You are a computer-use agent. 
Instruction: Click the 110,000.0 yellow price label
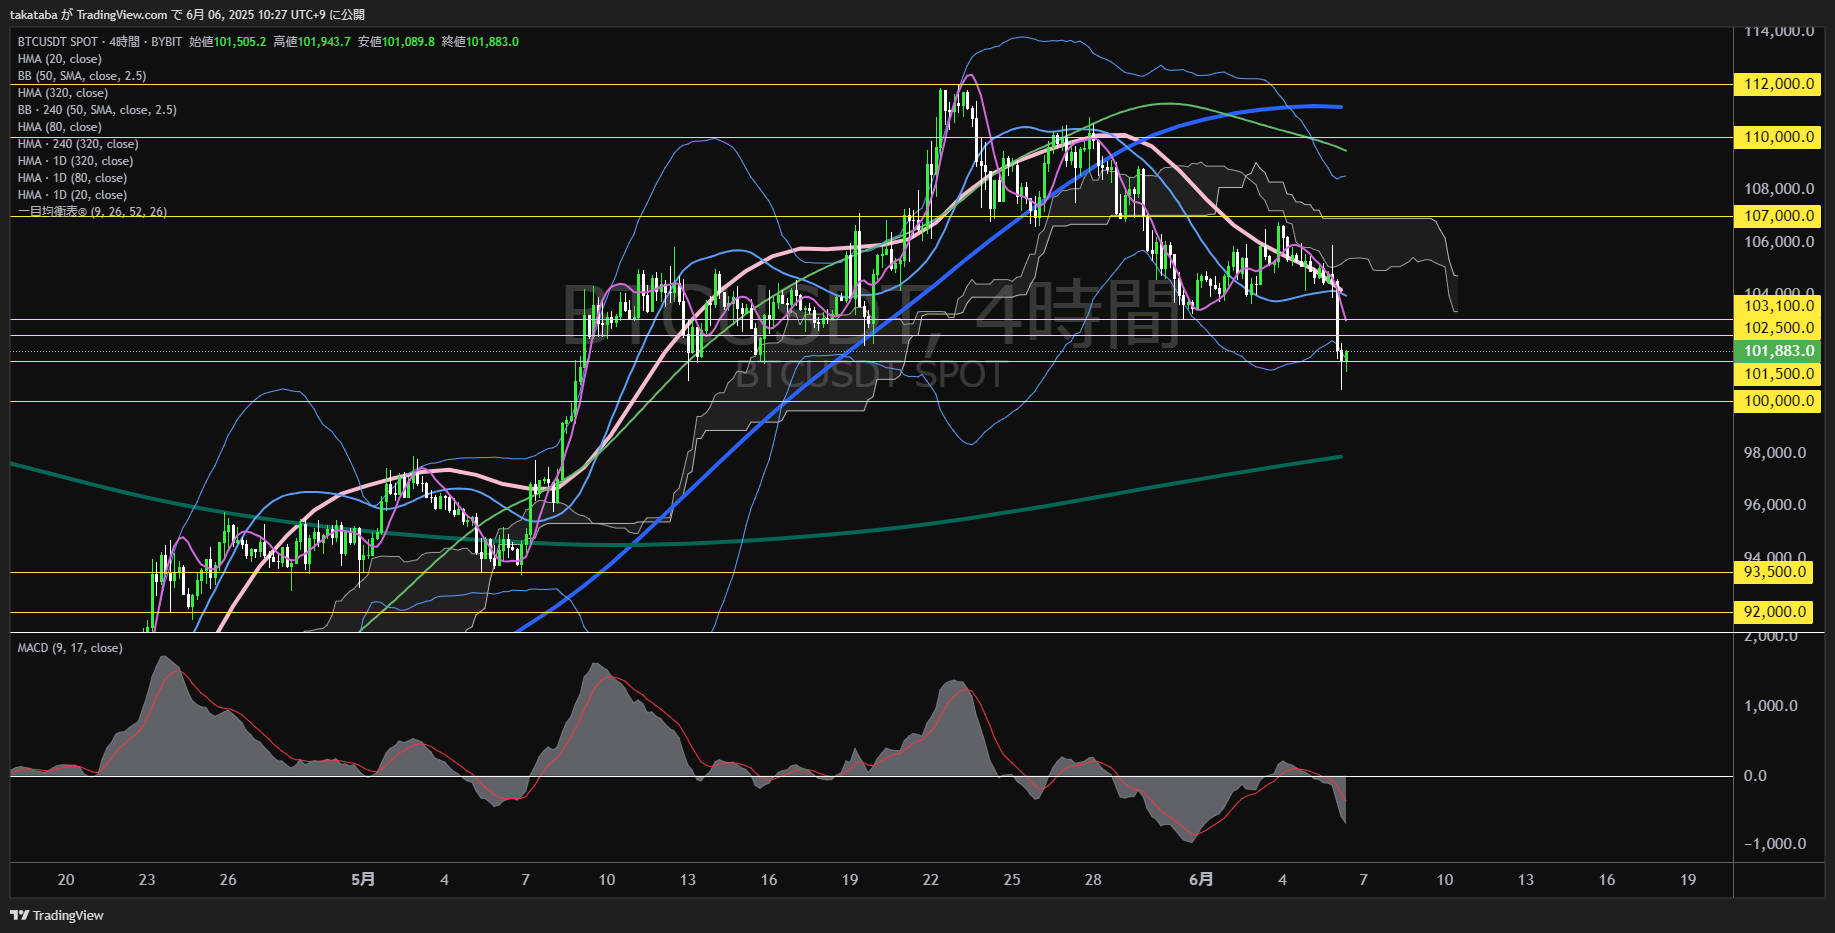pyautogui.click(x=1779, y=137)
